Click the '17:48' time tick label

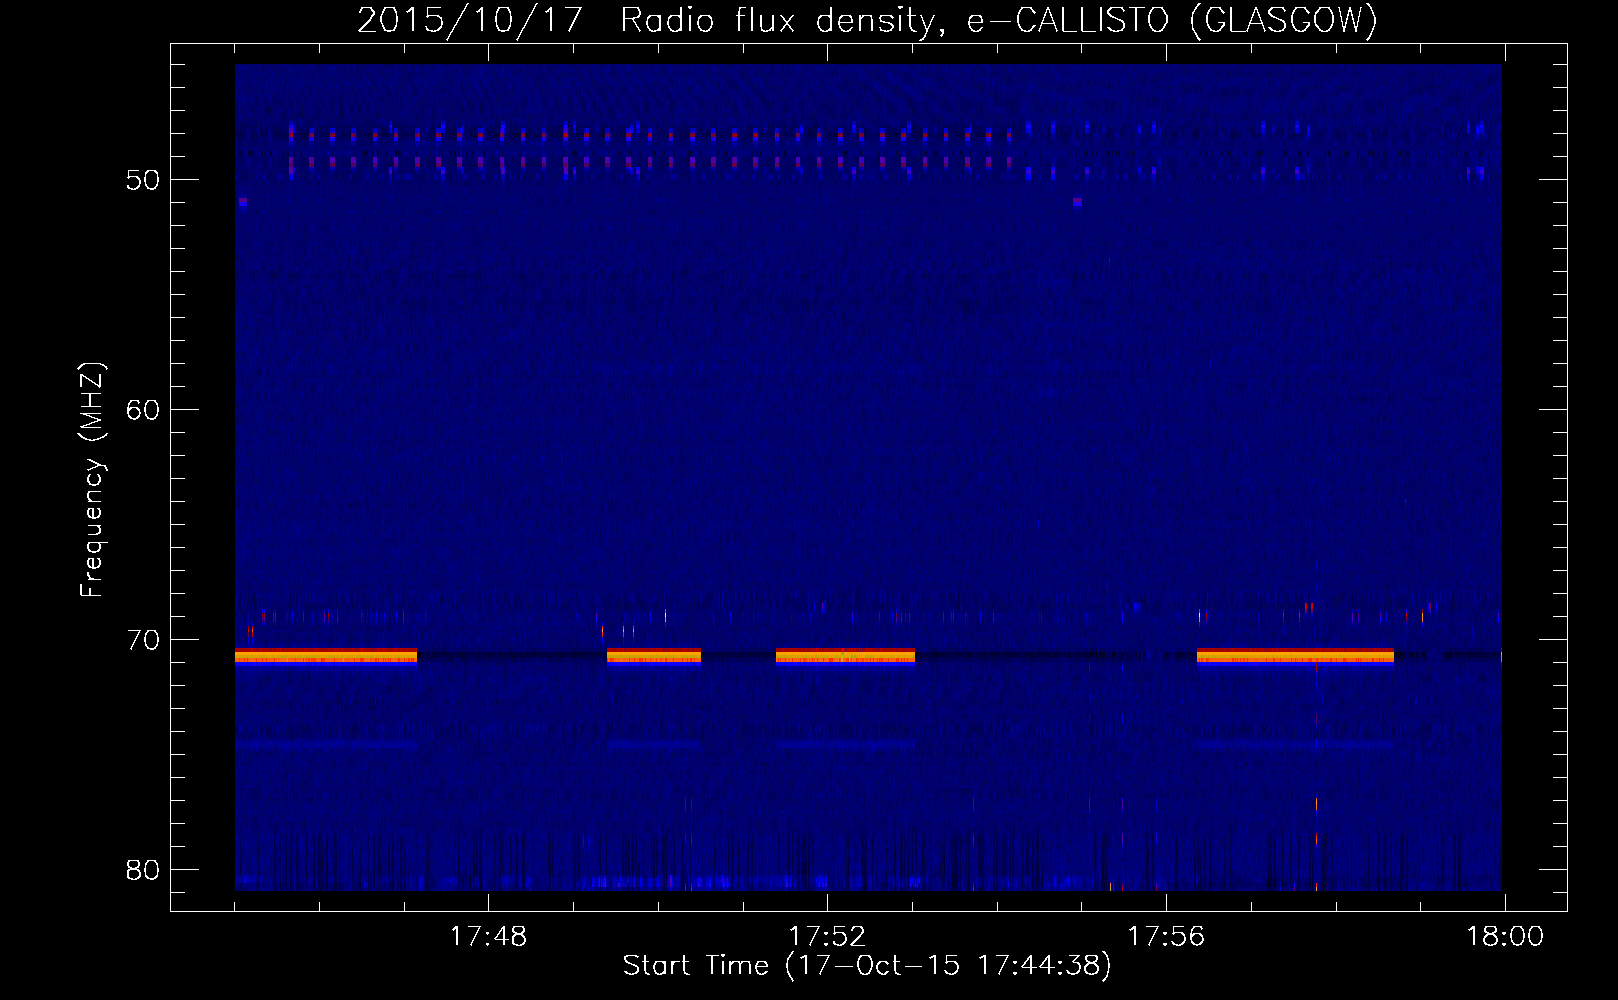tap(488, 937)
